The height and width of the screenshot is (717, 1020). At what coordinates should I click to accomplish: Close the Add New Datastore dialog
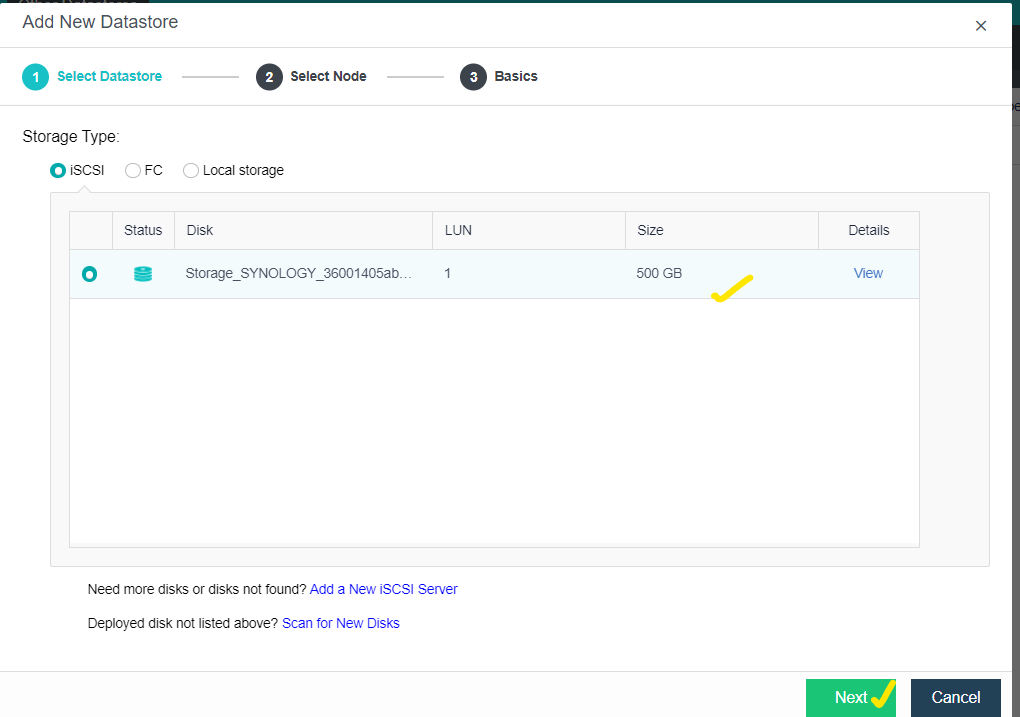coord(981,26)
